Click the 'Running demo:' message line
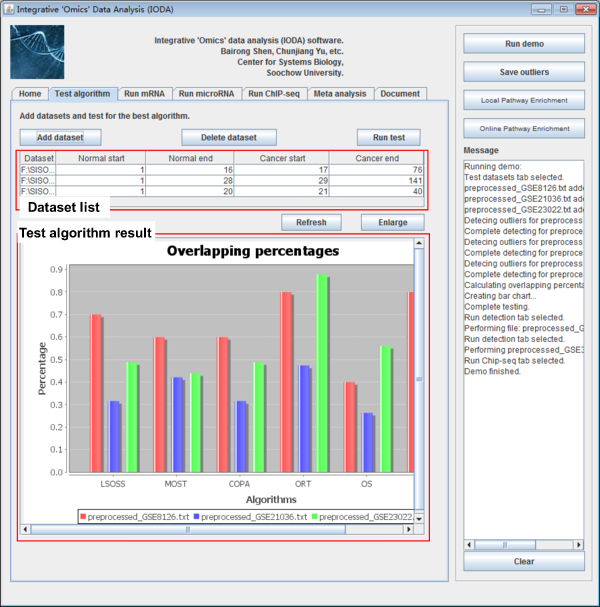The height and width of the screenshot is (607, 600). point(493,166)
